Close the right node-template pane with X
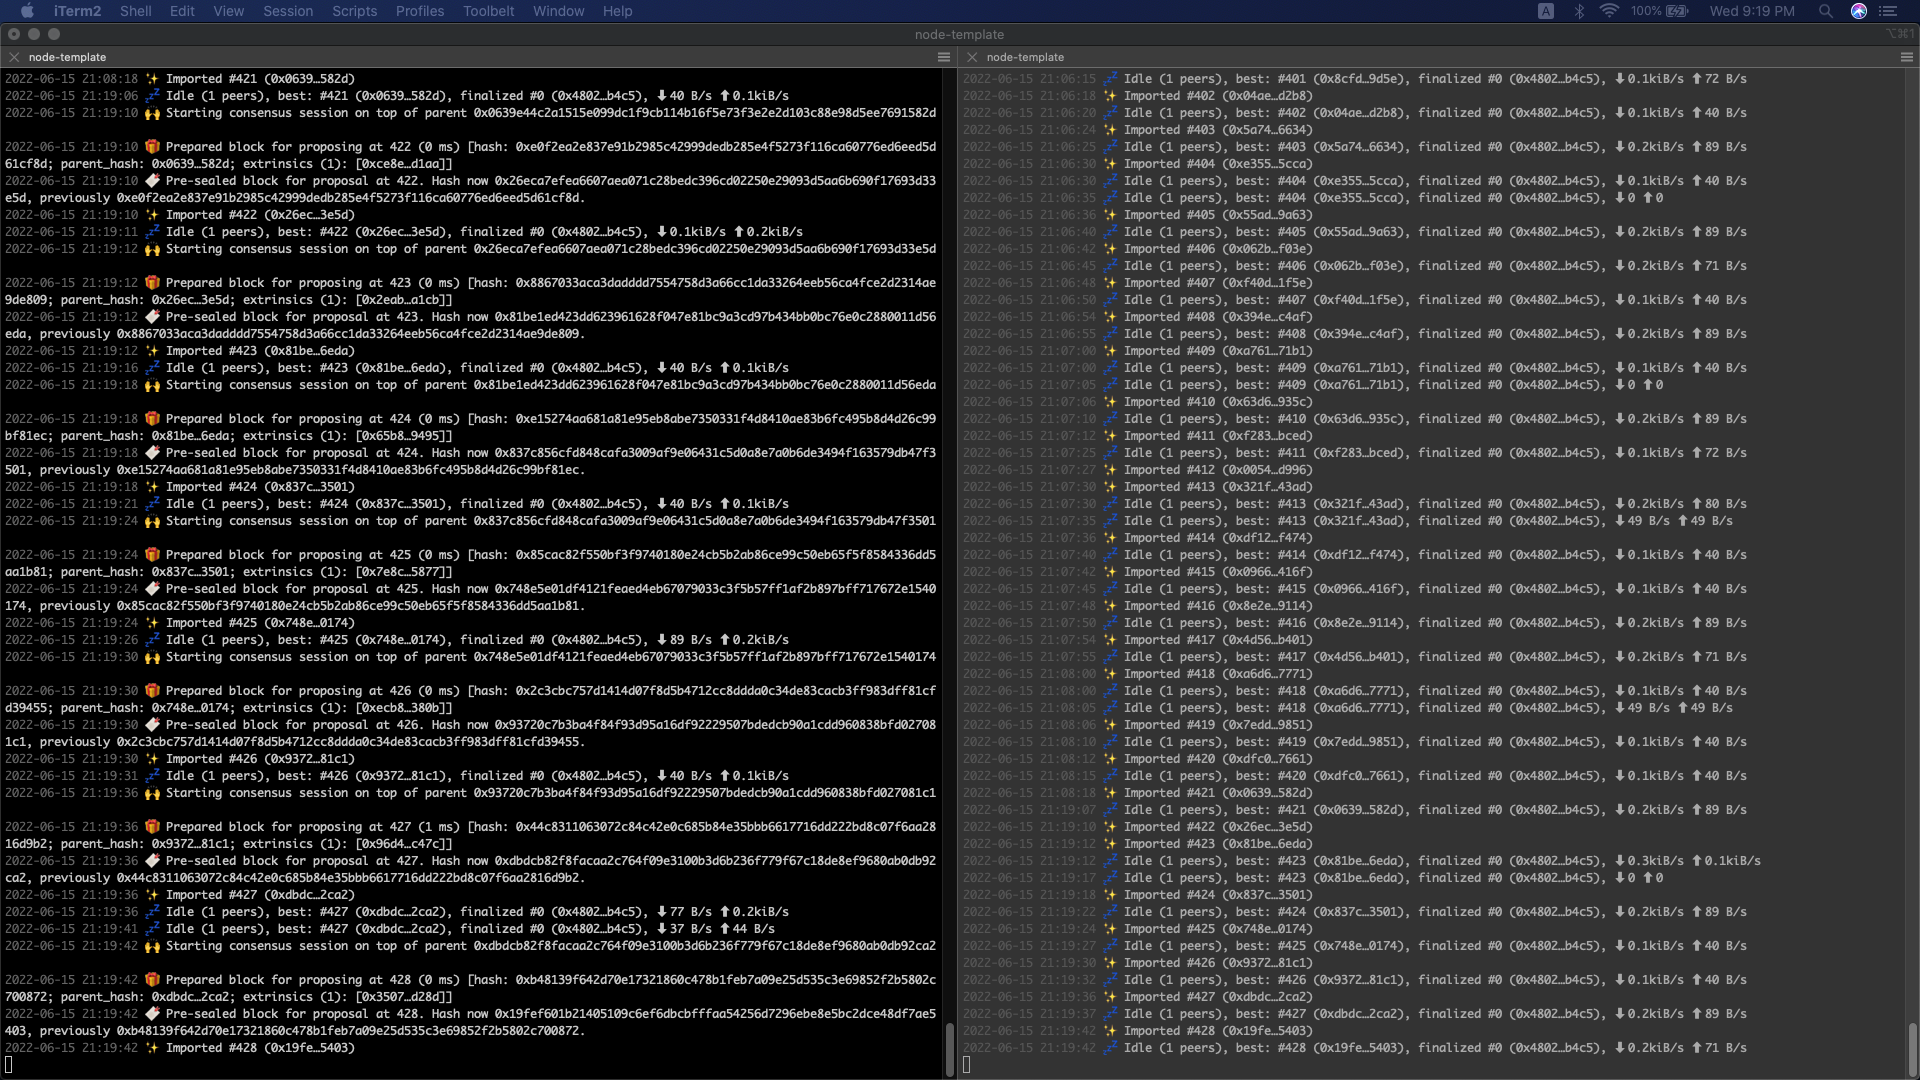Screen dimensions: 1920x1080 [x=972, y=57]
